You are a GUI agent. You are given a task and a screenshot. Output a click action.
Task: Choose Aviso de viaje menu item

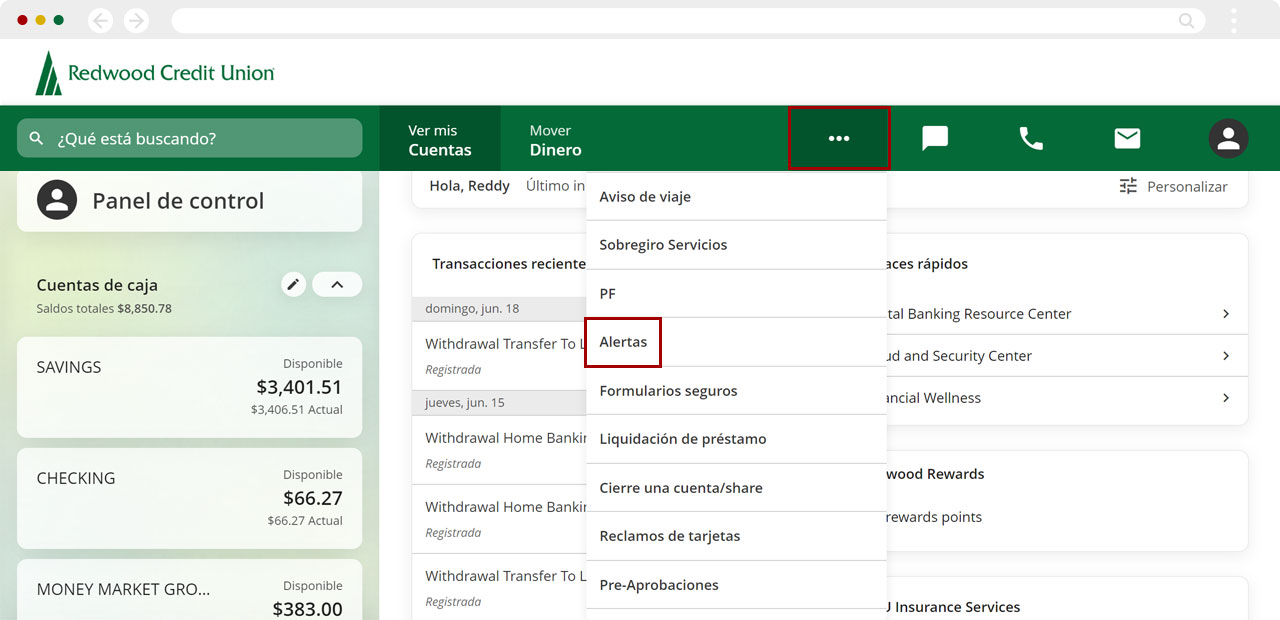(x=645, y=197)
